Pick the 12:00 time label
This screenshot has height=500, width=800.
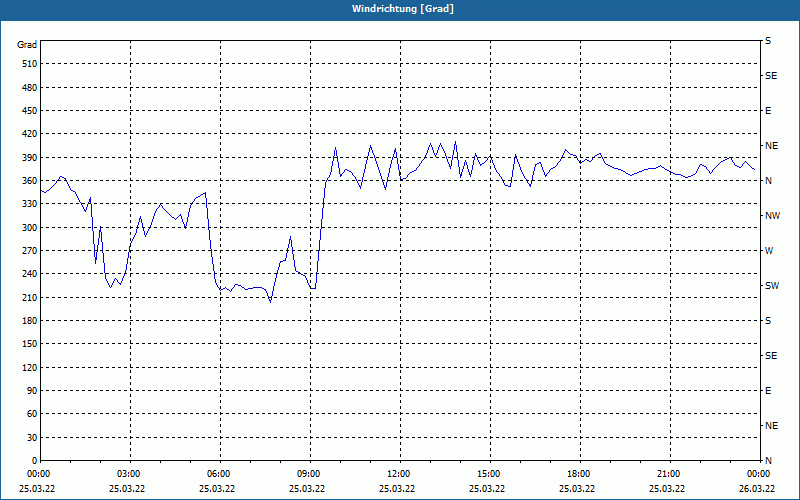(398, 474)
